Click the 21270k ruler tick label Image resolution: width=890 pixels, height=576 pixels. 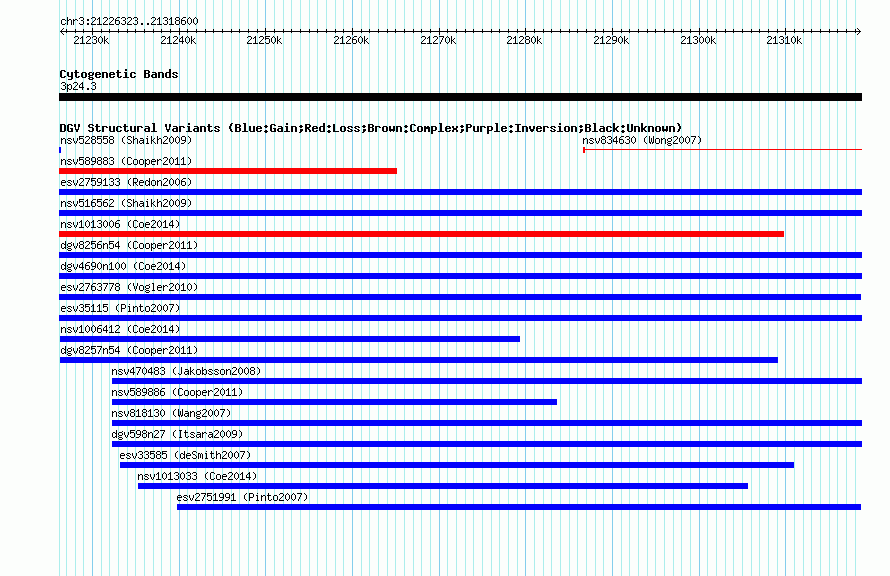pos(438,40)
